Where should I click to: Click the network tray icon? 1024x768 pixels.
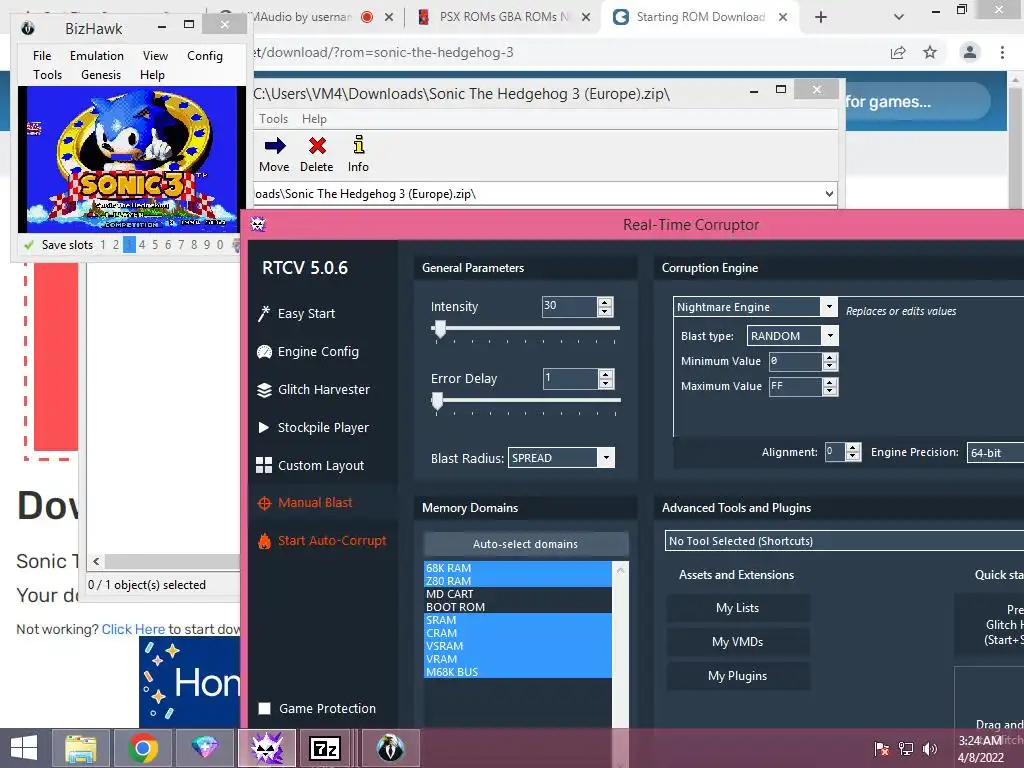pos(906,748)
